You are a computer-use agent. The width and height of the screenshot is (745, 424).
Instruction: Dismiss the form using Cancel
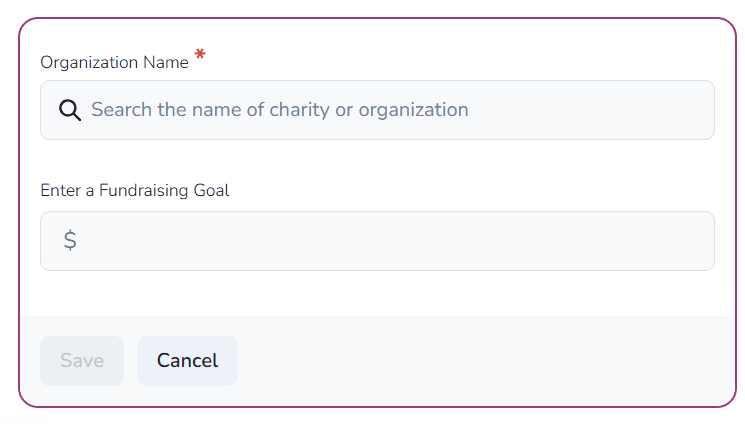[187, 361]
